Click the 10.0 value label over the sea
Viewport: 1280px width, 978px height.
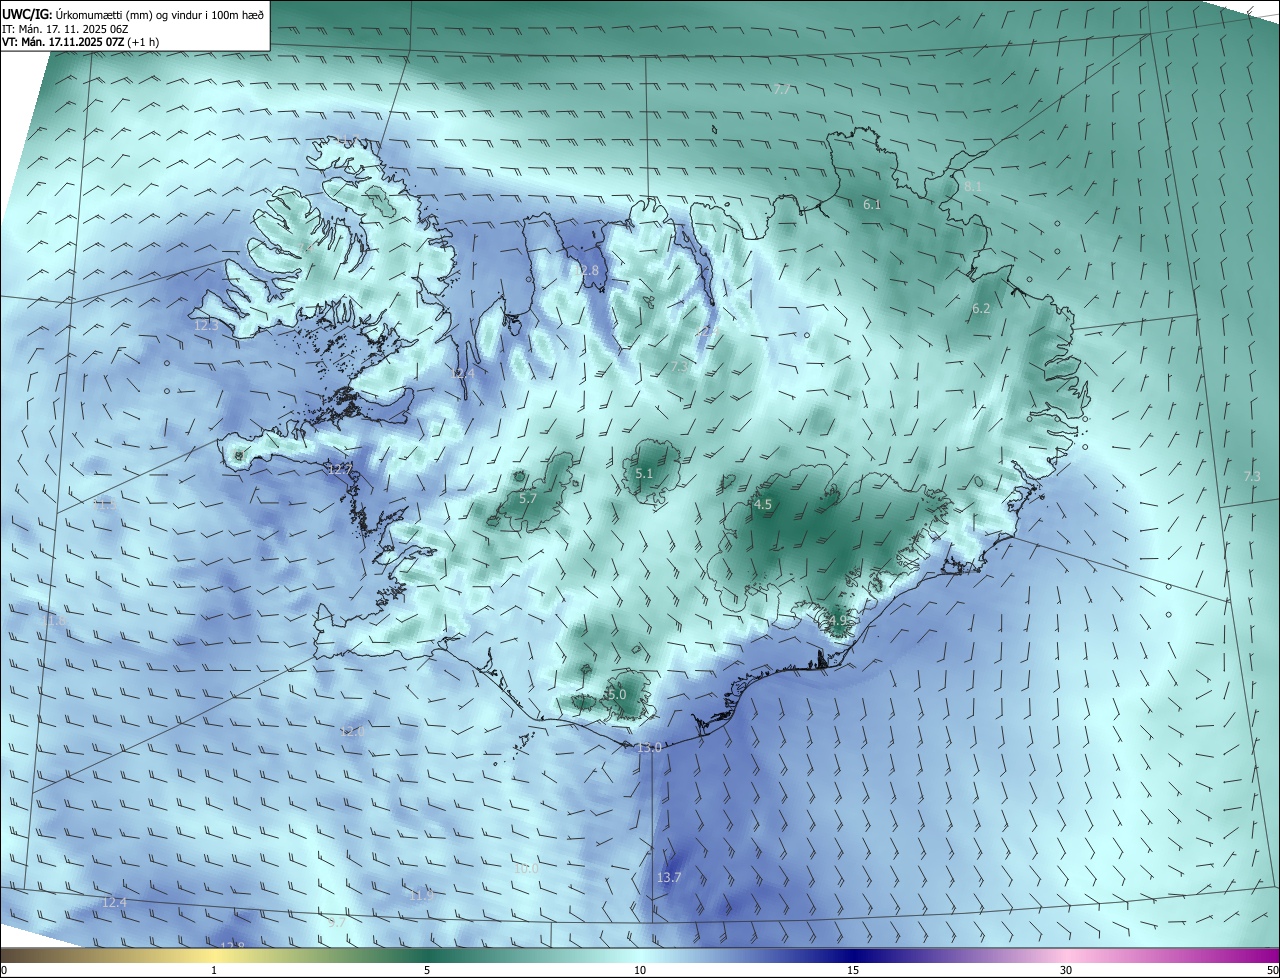point(526,869)
